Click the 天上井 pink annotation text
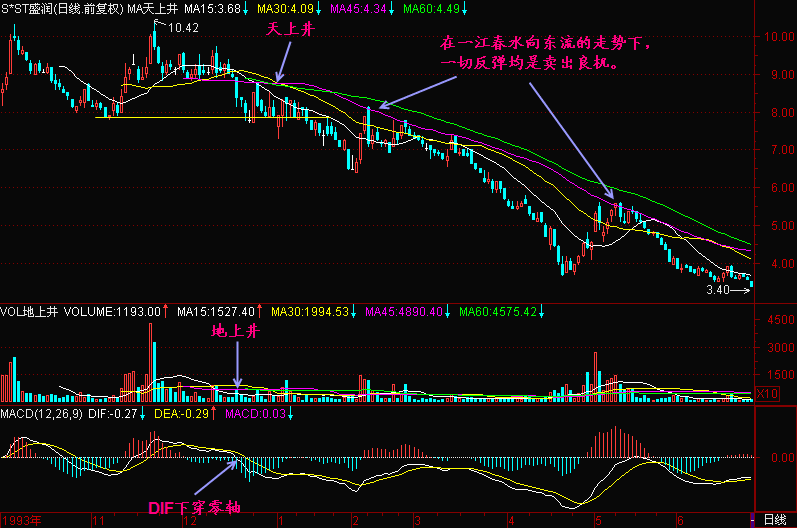 tap(290, 30)
